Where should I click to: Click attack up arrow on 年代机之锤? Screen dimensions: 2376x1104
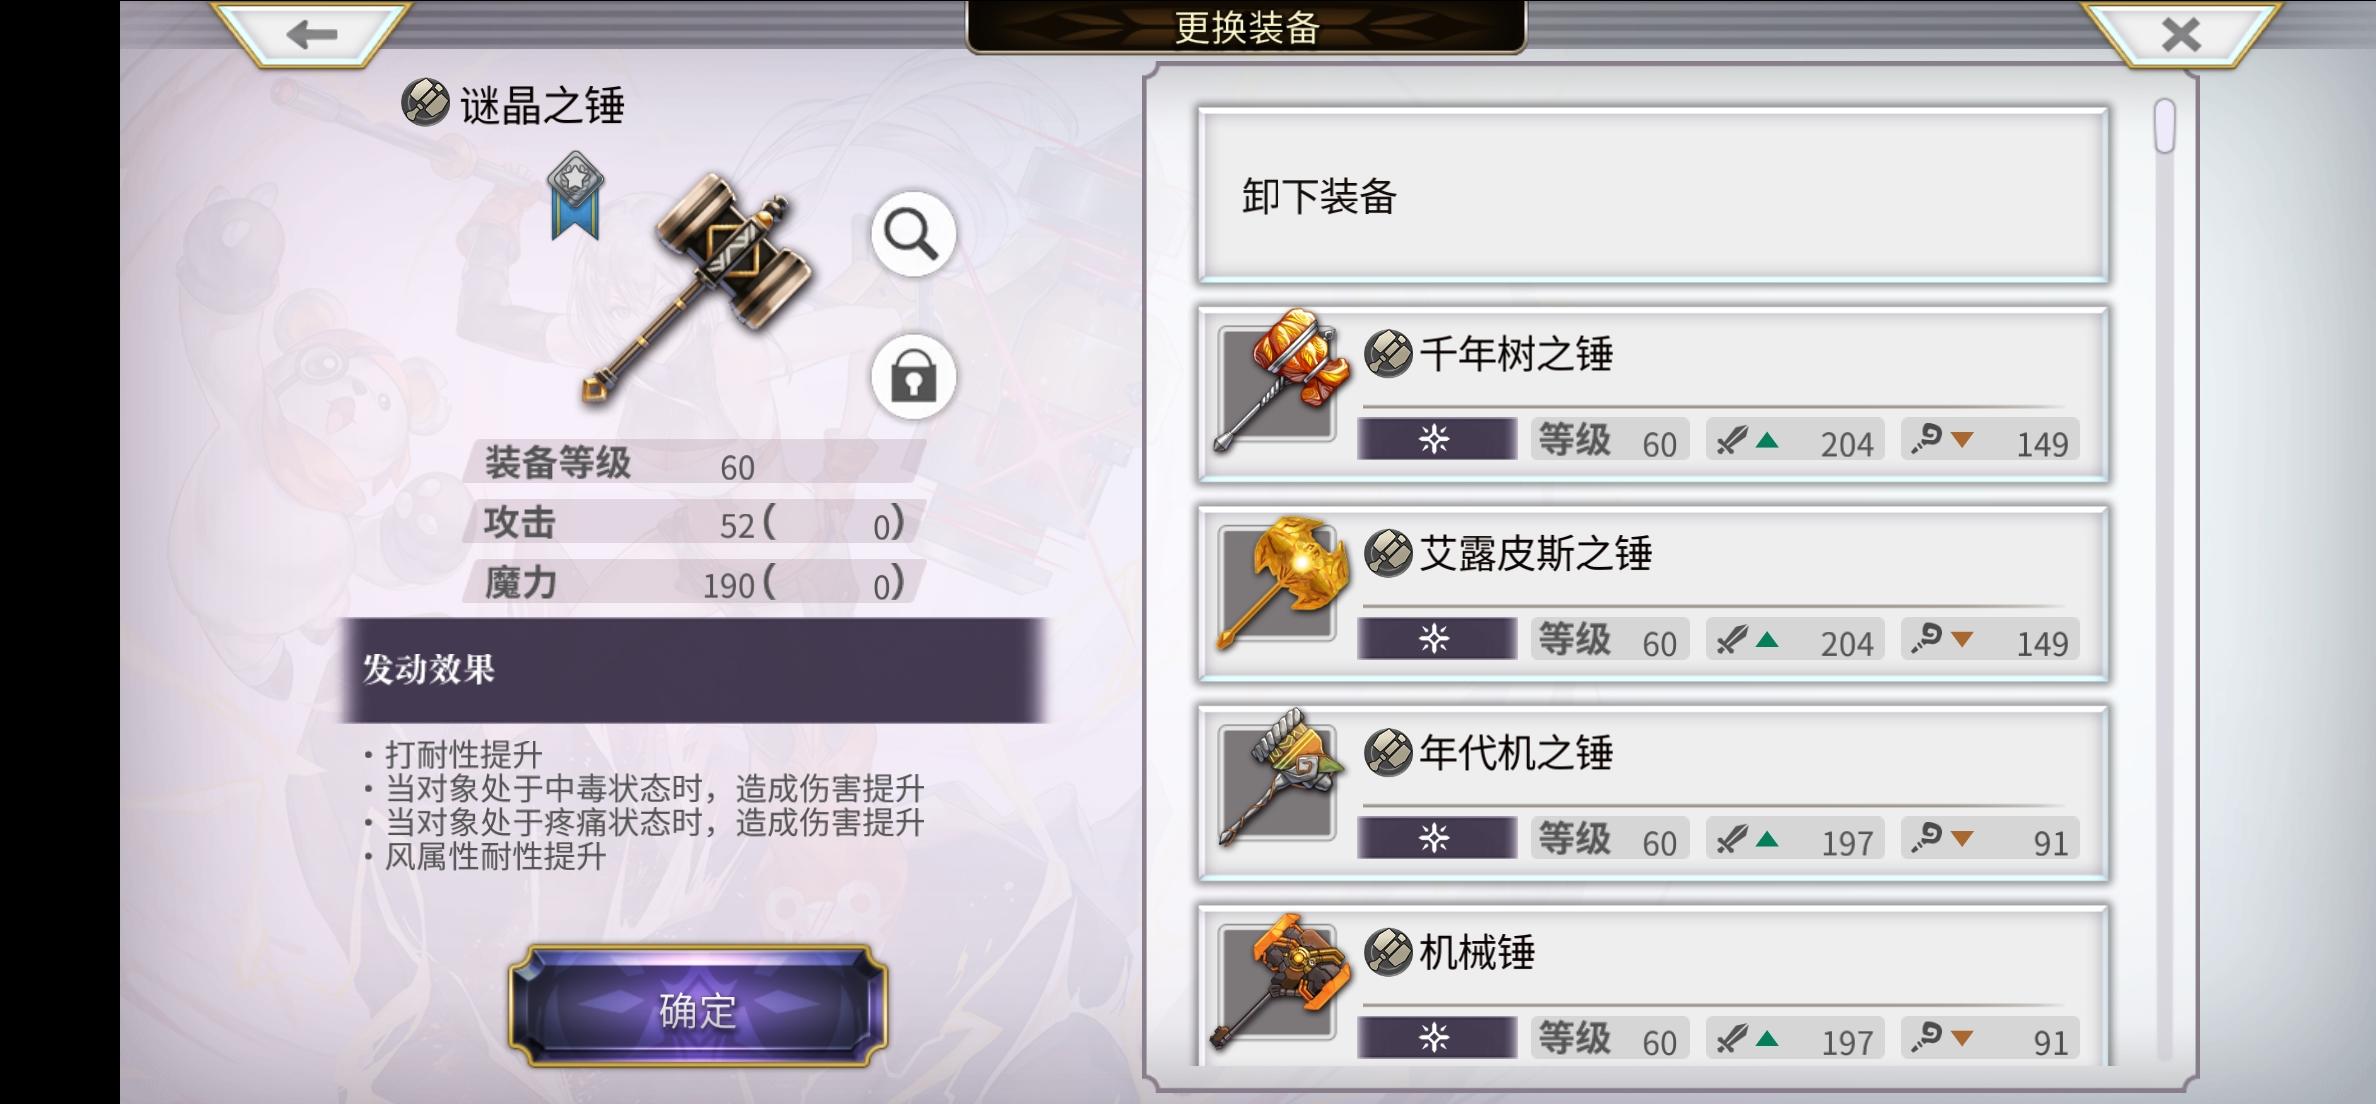(x=1767, y=839)
